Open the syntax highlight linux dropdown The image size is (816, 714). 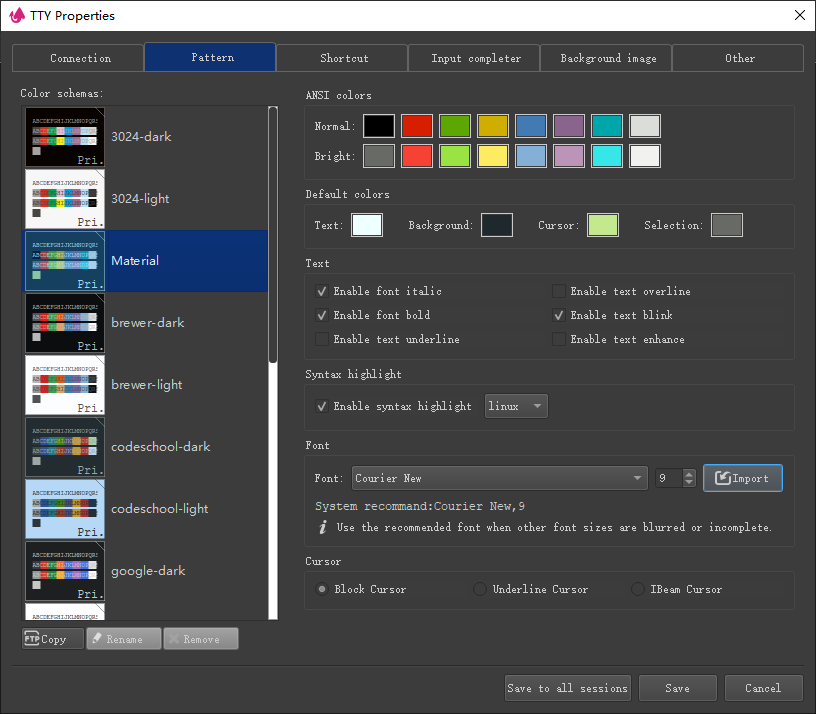click(516, 406)
